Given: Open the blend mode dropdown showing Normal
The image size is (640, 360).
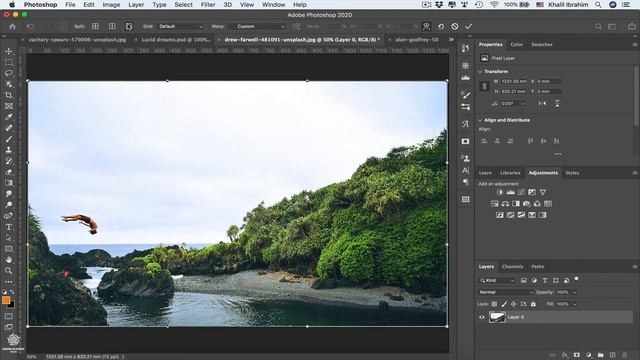Looking at the screenshot, I should (505, 292).
